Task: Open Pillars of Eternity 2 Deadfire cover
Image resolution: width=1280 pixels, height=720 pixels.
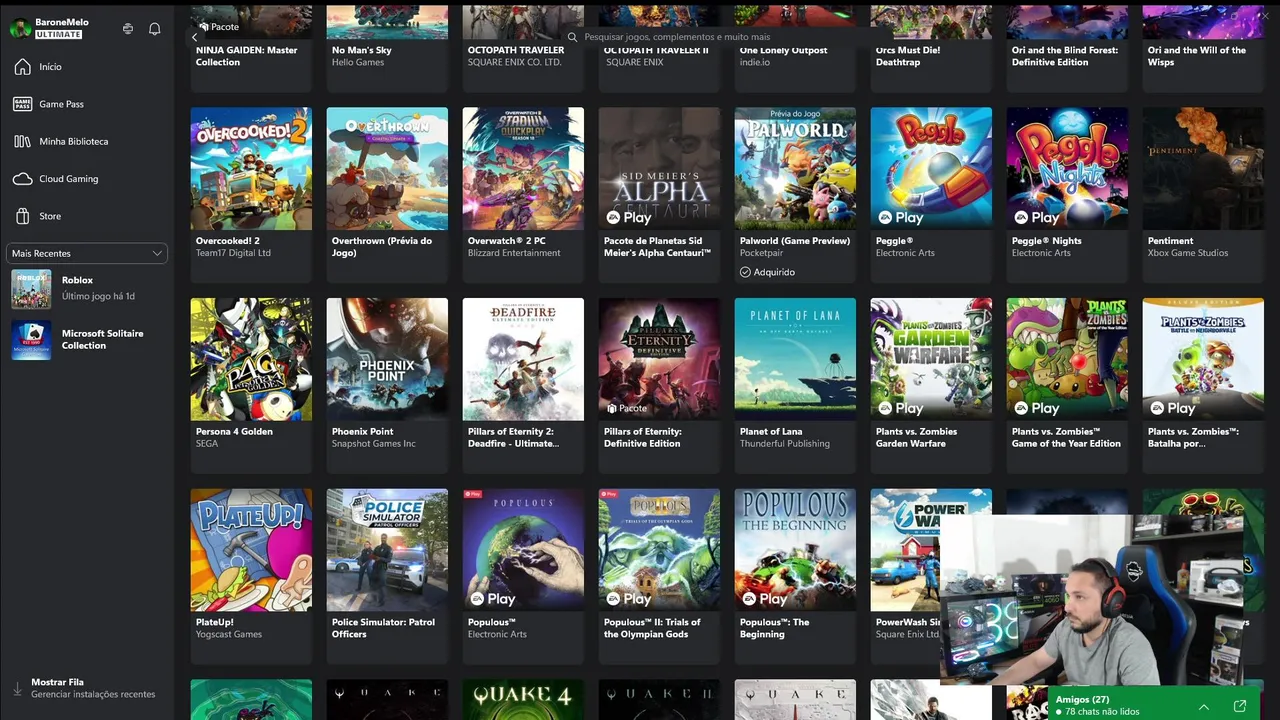Action: 523,359
